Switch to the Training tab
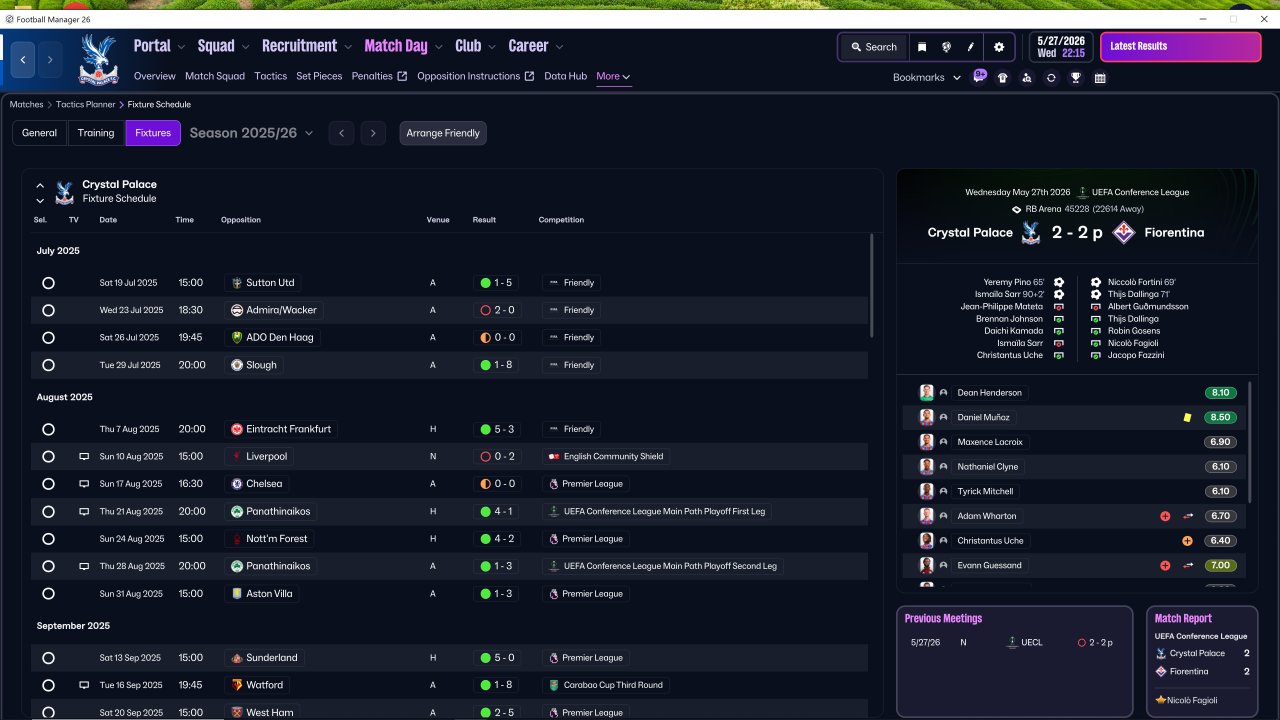 click(x=96, y=133)
